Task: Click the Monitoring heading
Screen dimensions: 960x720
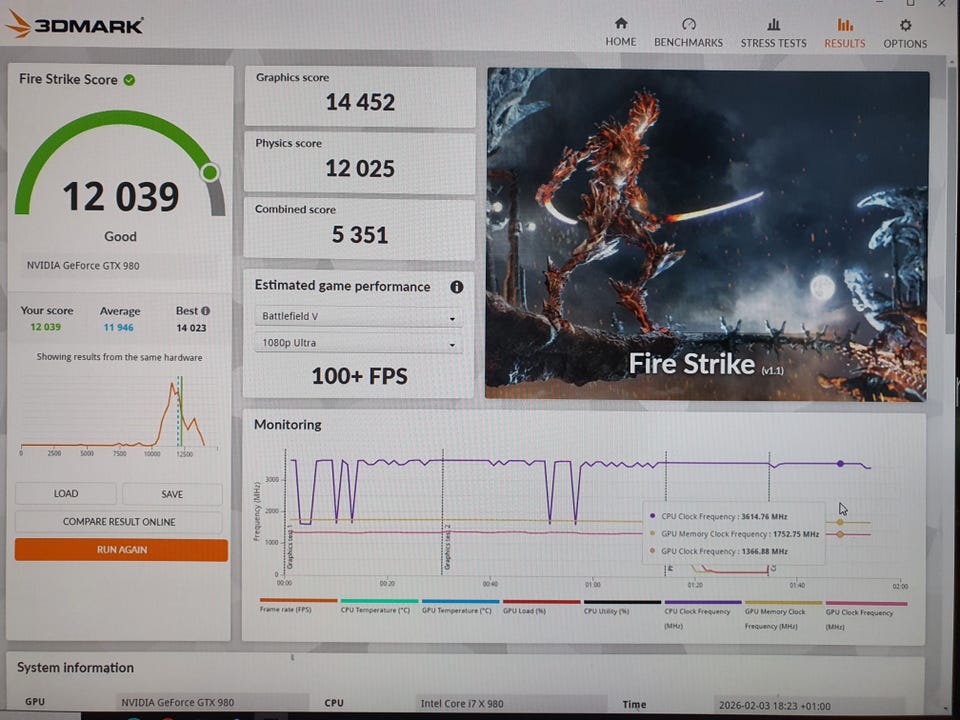Action: pos(288,424)
